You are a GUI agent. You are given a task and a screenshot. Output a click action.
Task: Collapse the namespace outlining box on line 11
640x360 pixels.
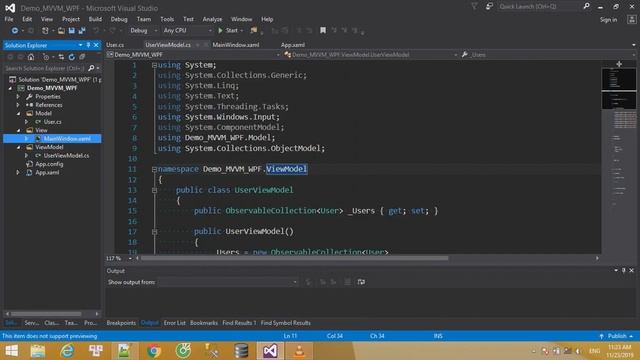(x=154, y=169)
